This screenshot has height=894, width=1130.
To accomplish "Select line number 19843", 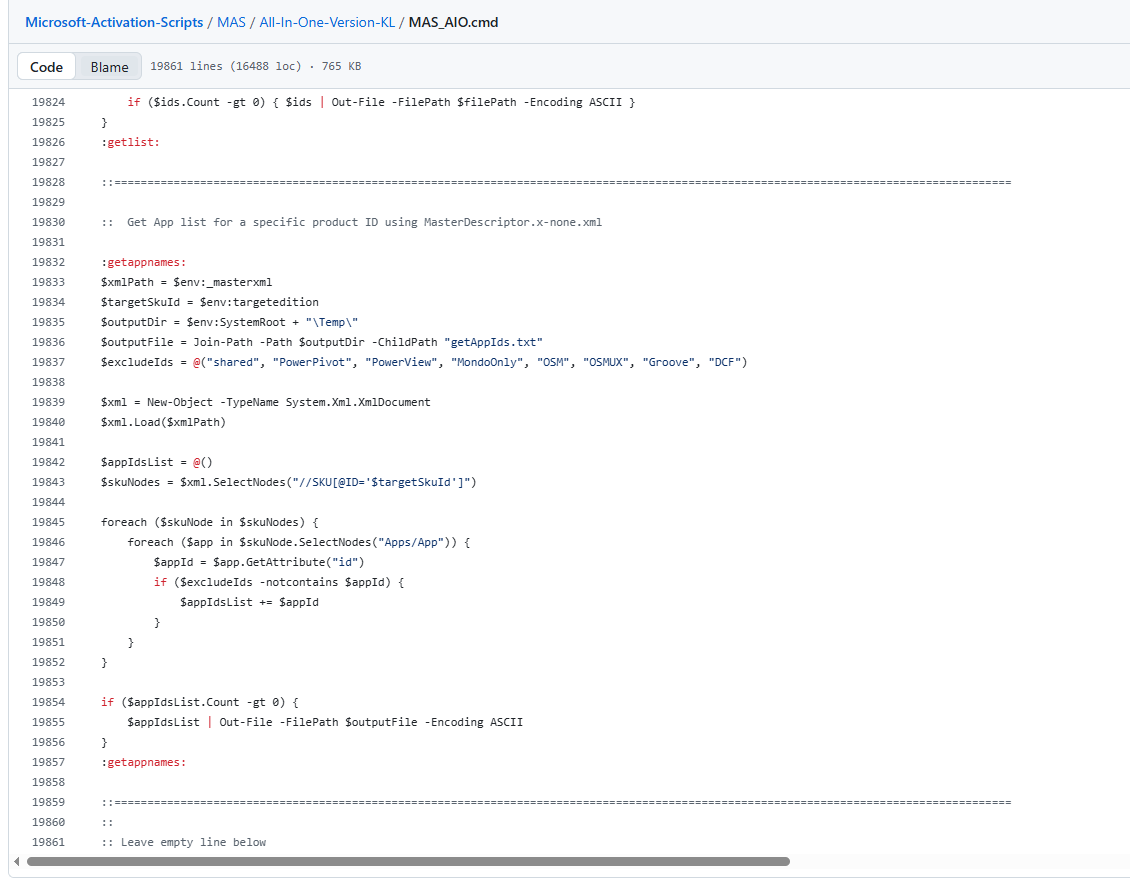I will click(48, 482).
